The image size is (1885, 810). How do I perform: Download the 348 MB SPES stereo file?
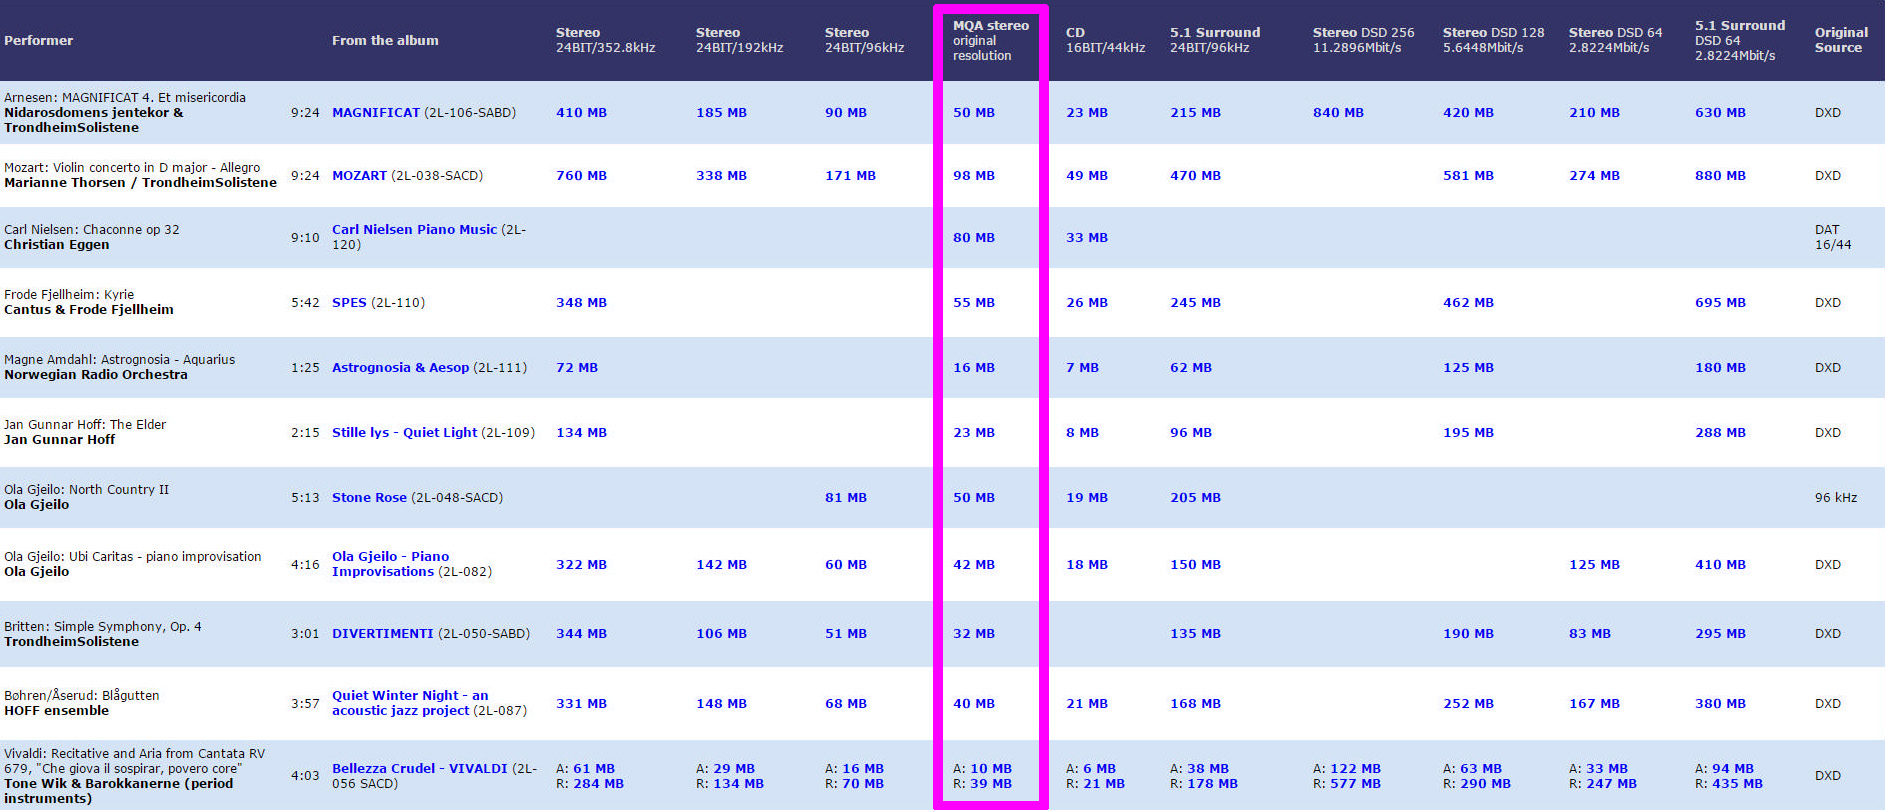(x=581, y=303)
